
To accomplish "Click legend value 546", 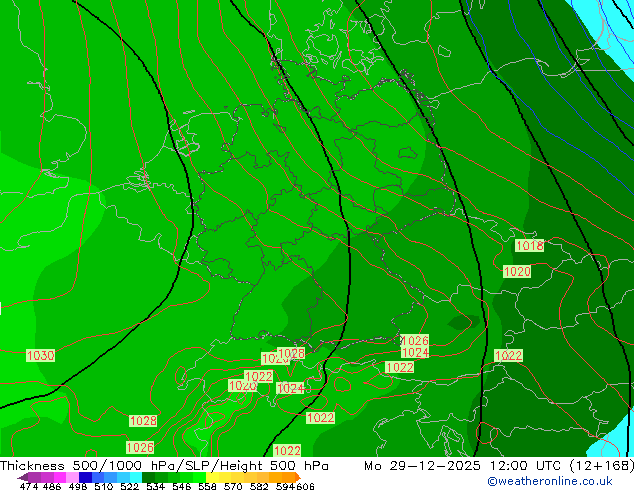I will [x=181, y=486].
